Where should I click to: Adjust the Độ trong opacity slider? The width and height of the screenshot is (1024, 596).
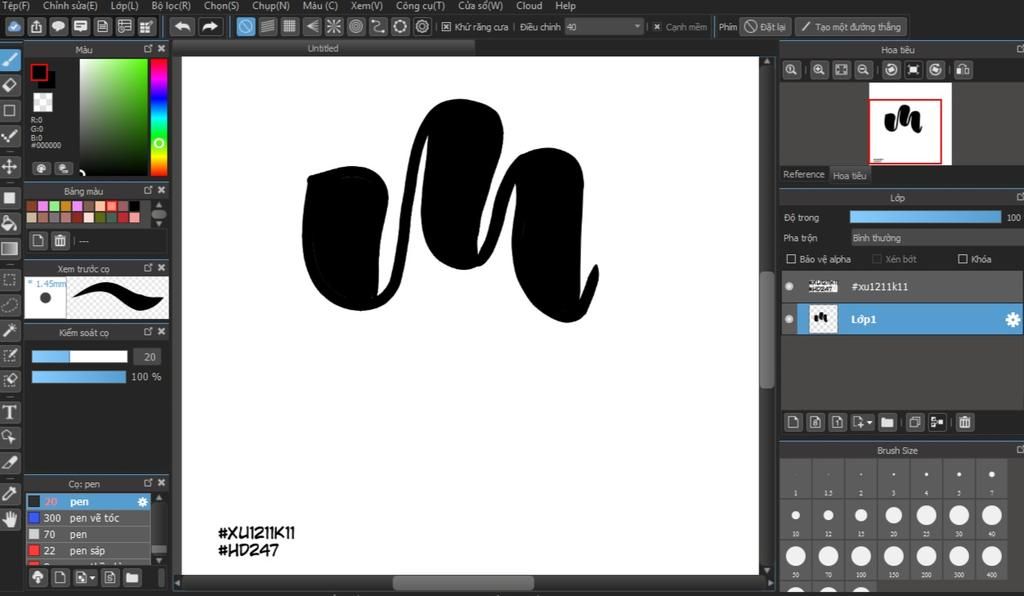(925, 217)
